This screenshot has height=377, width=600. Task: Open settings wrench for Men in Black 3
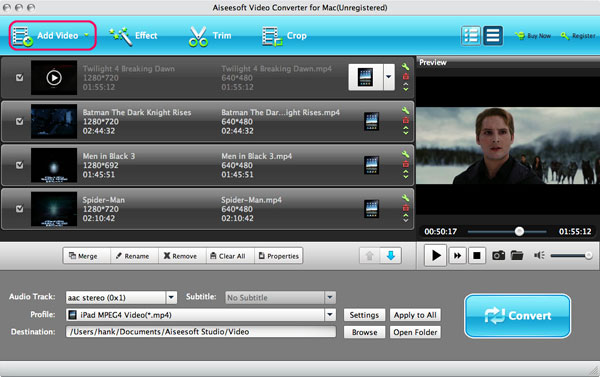coord(406,154)
